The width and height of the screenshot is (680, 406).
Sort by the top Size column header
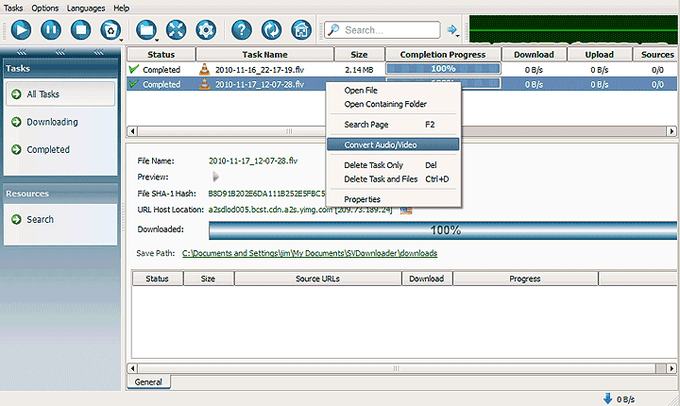coord(359,55)
